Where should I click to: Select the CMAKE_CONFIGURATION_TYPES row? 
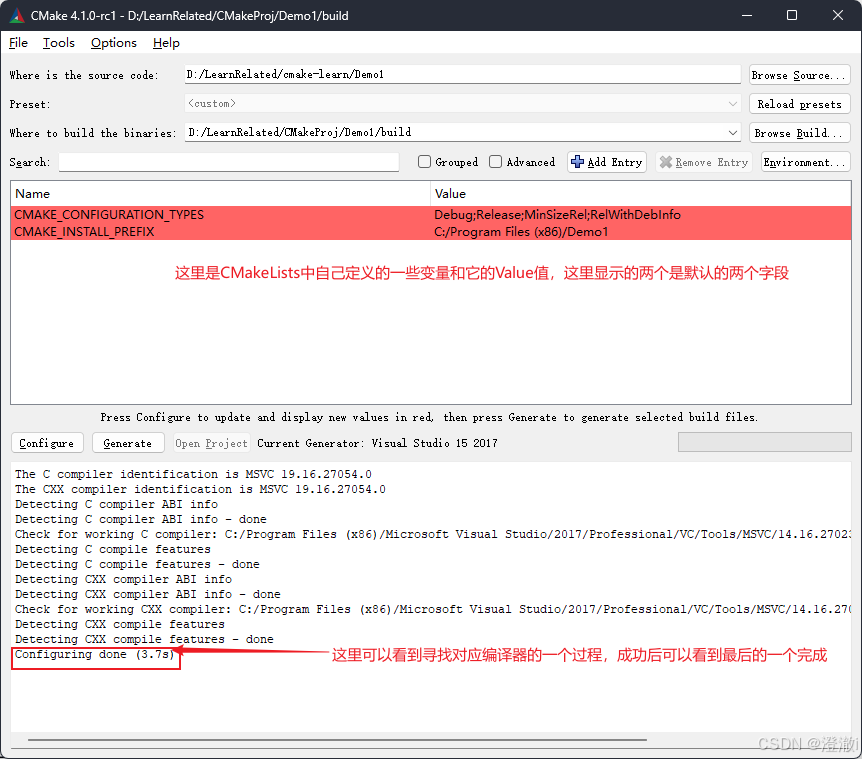click(x=430, y=214)
